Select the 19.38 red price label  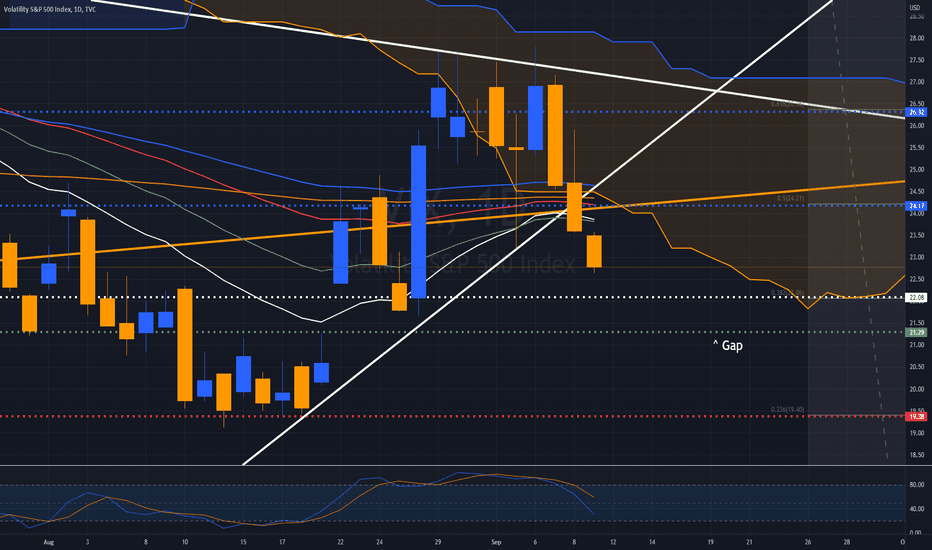pyautogui.click(x=916, y=416)
